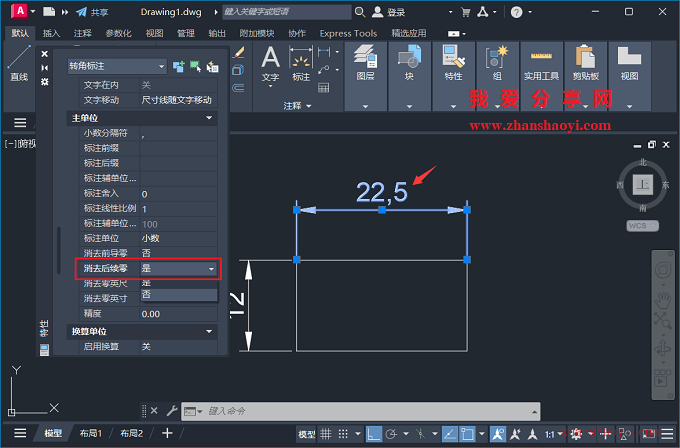Open Clipboard (剪贴板) ribbon icon
Viewport: 680px width, 448px height.
(585, 56)
